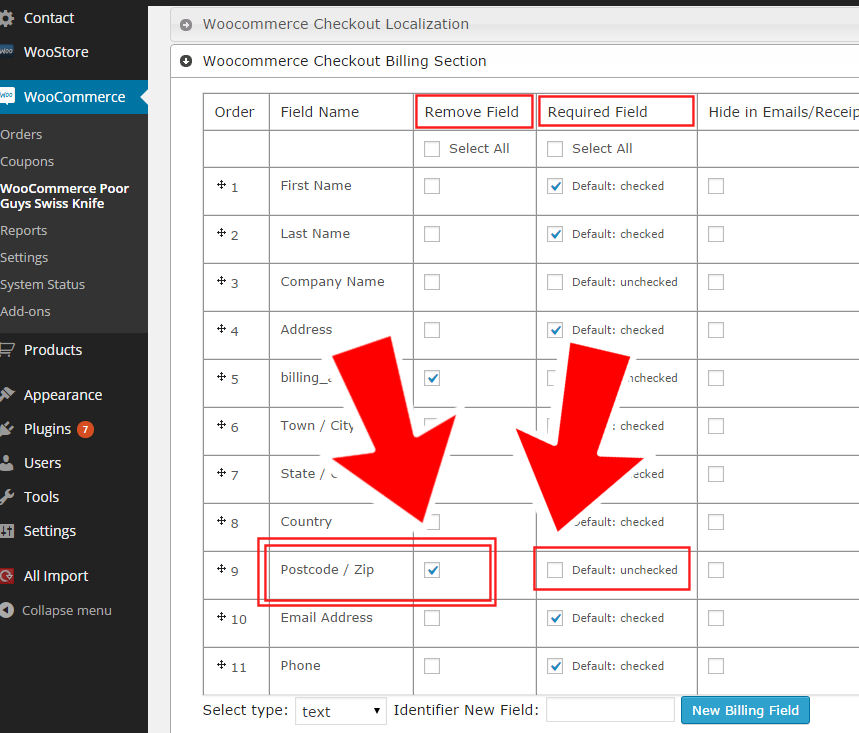Collapse the Woocommerce Checkout Billing Section panel
Screen dimensions: 859x733
tap(186, 61)
